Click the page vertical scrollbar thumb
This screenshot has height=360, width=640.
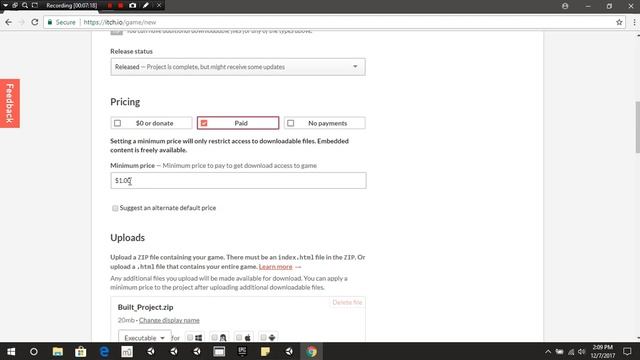click(x=637, y=127)
